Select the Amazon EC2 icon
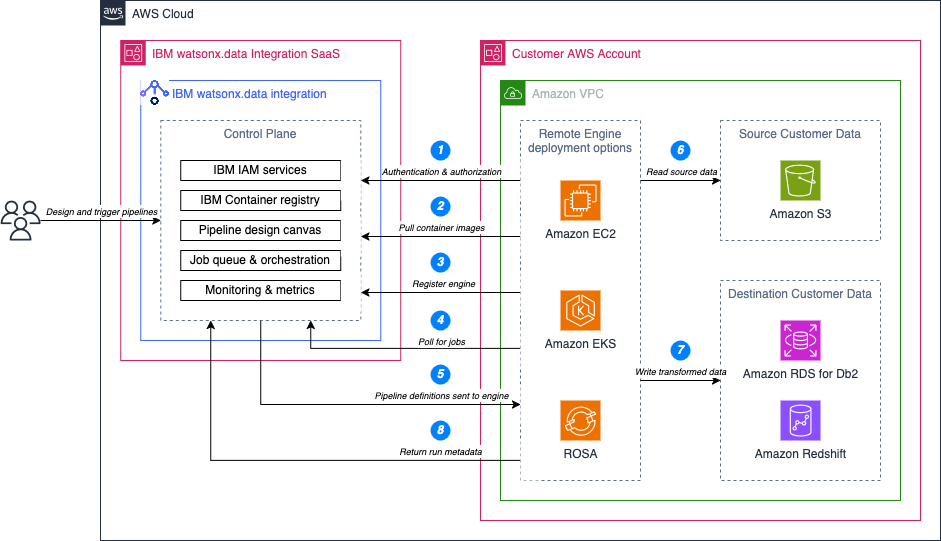941x541 pixels. click(x=580, y=201)
